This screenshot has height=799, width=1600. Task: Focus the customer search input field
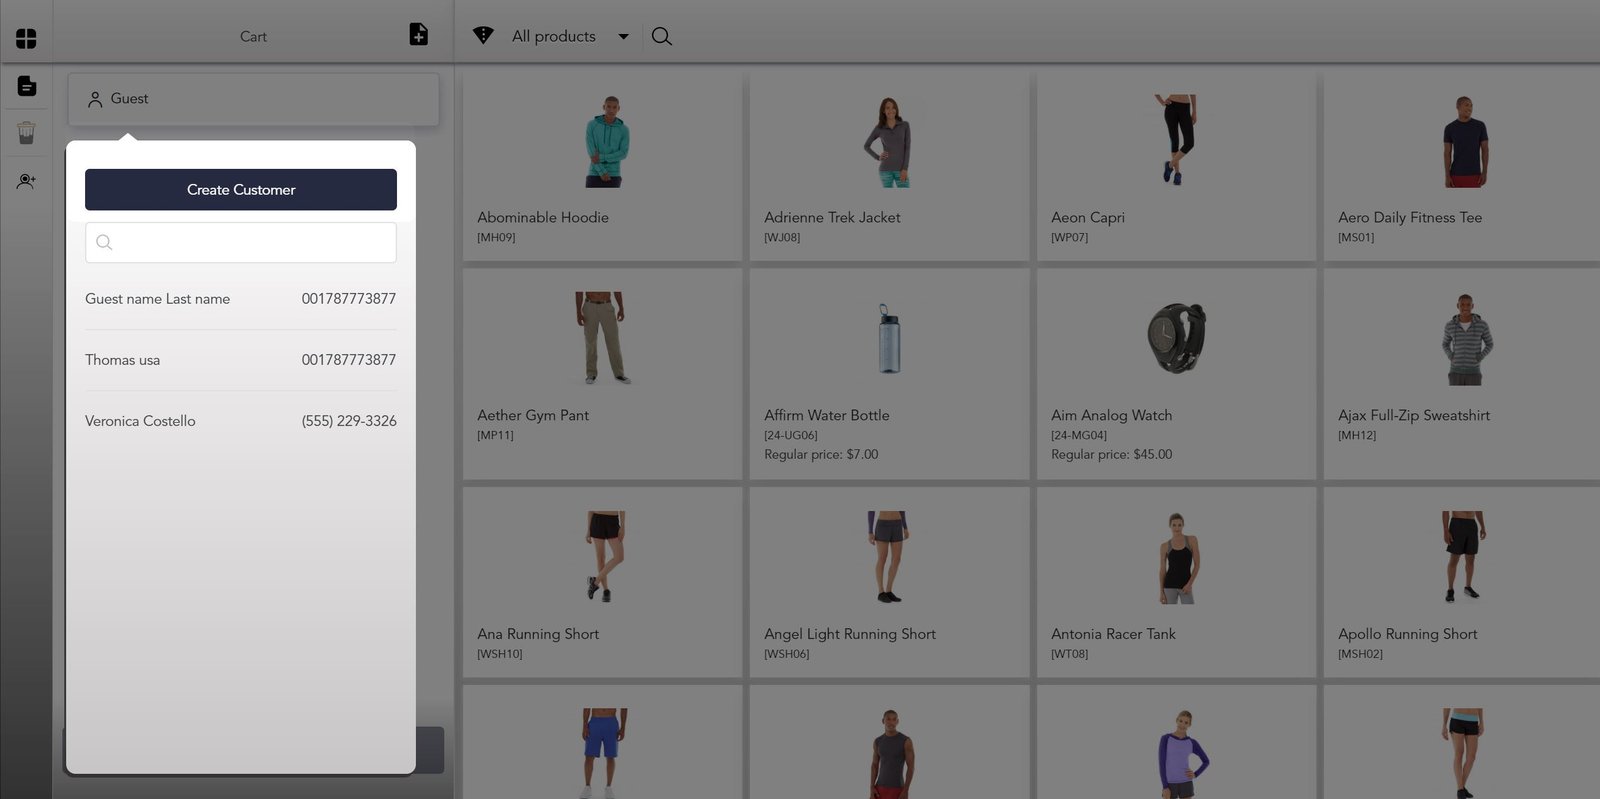[x=241, y=243]
